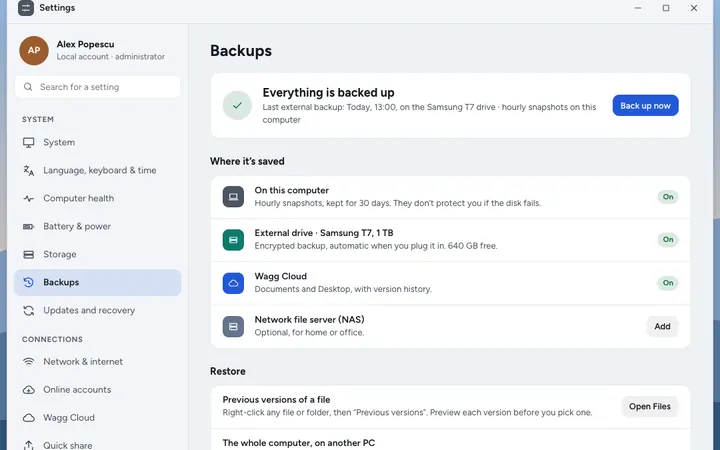
Task: Click the magnifier icon in search box
Action: 28,87
